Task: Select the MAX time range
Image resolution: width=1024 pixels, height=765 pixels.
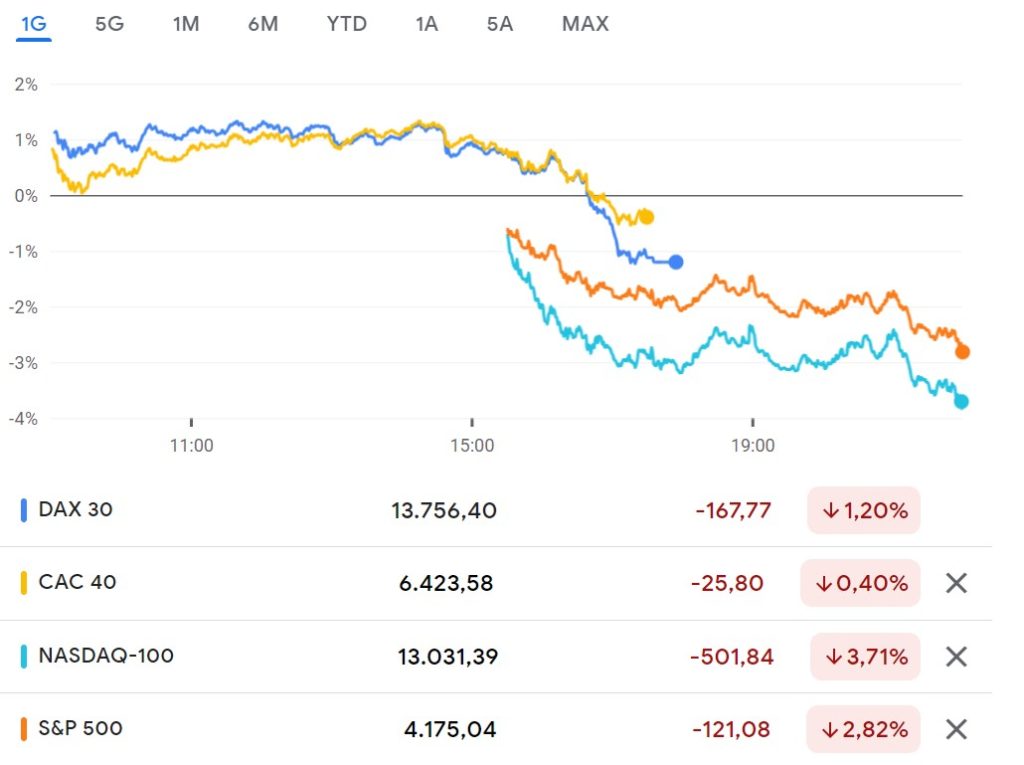Action: click(x=585, y=24)
